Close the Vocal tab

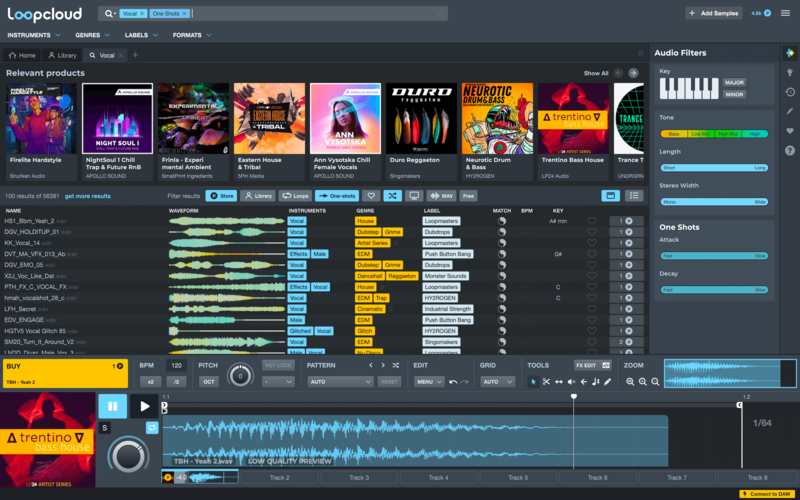pos(121,55)
